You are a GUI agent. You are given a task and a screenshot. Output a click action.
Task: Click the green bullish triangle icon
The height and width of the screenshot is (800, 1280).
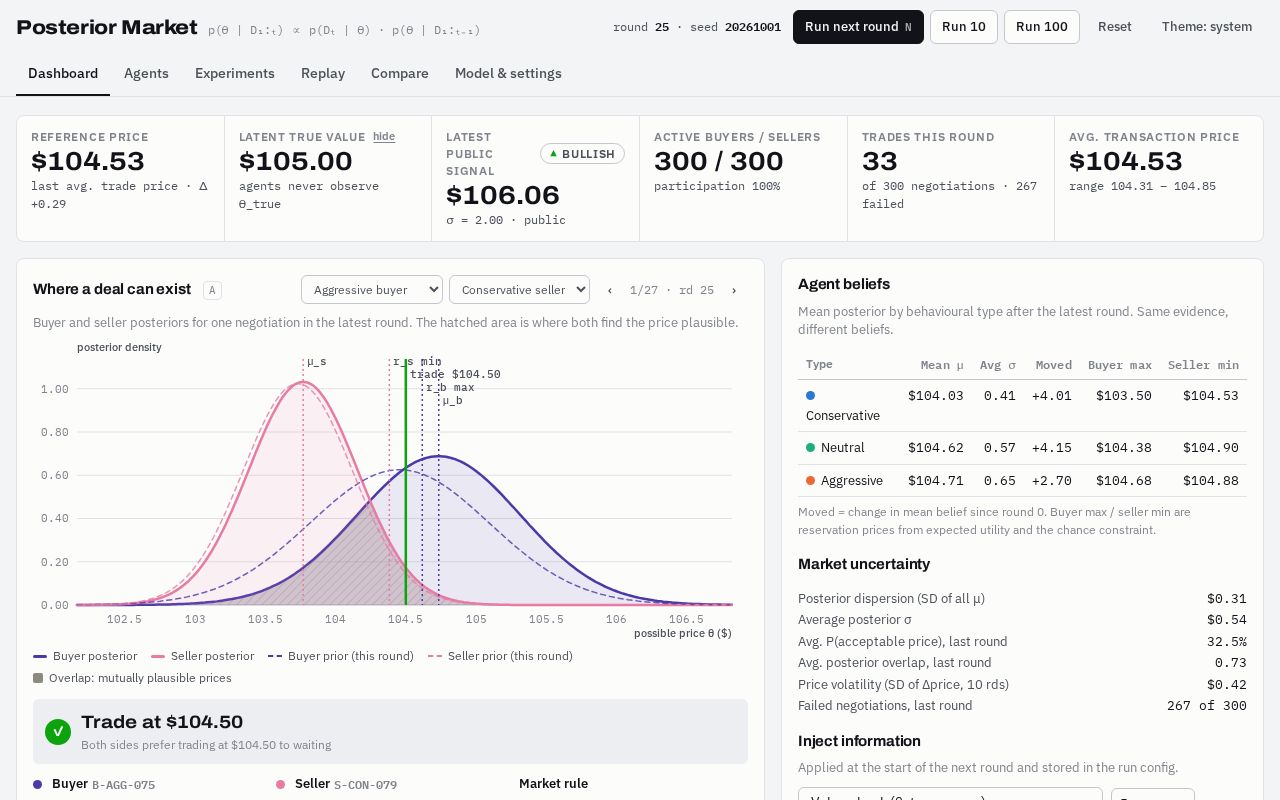pos(554,153)
